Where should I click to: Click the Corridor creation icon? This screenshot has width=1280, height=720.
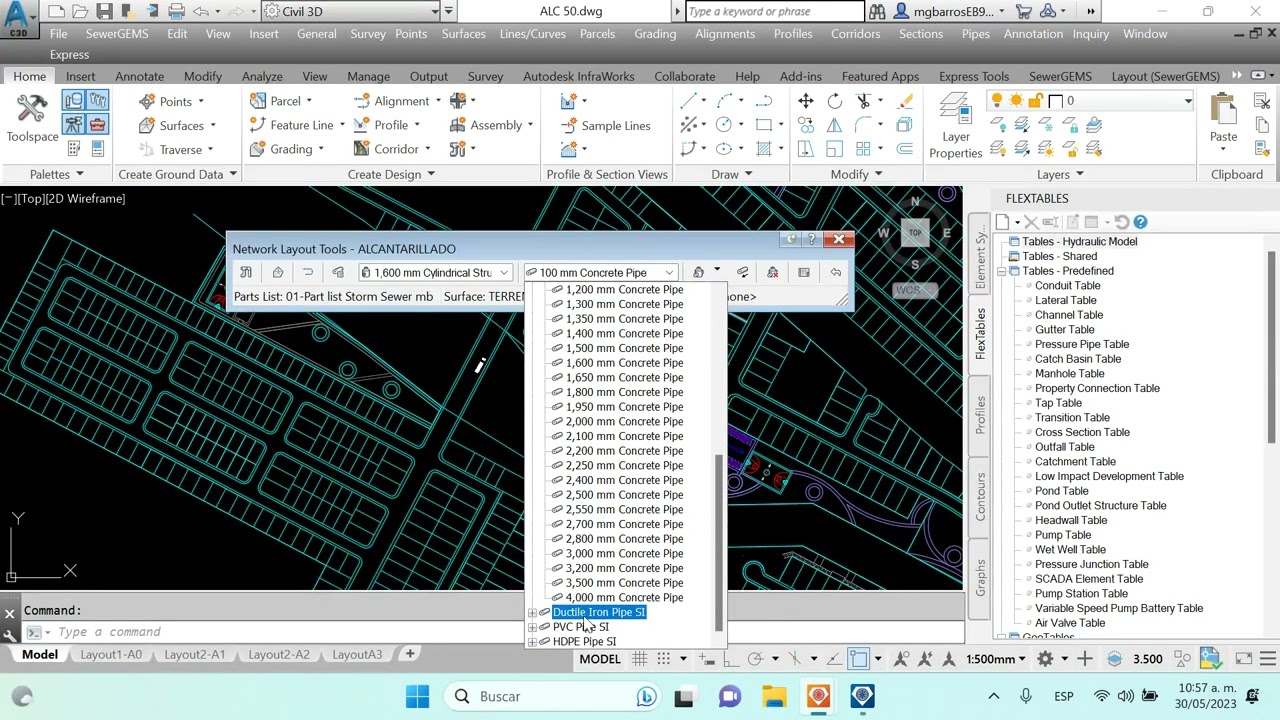click(362, 149)
